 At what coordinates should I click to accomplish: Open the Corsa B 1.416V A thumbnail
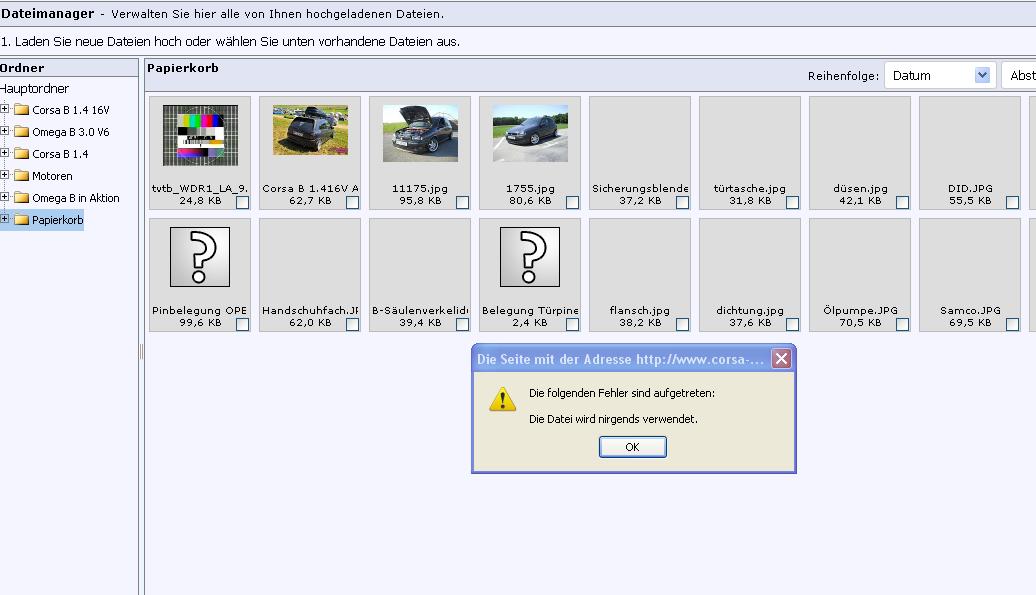point(311,130)
